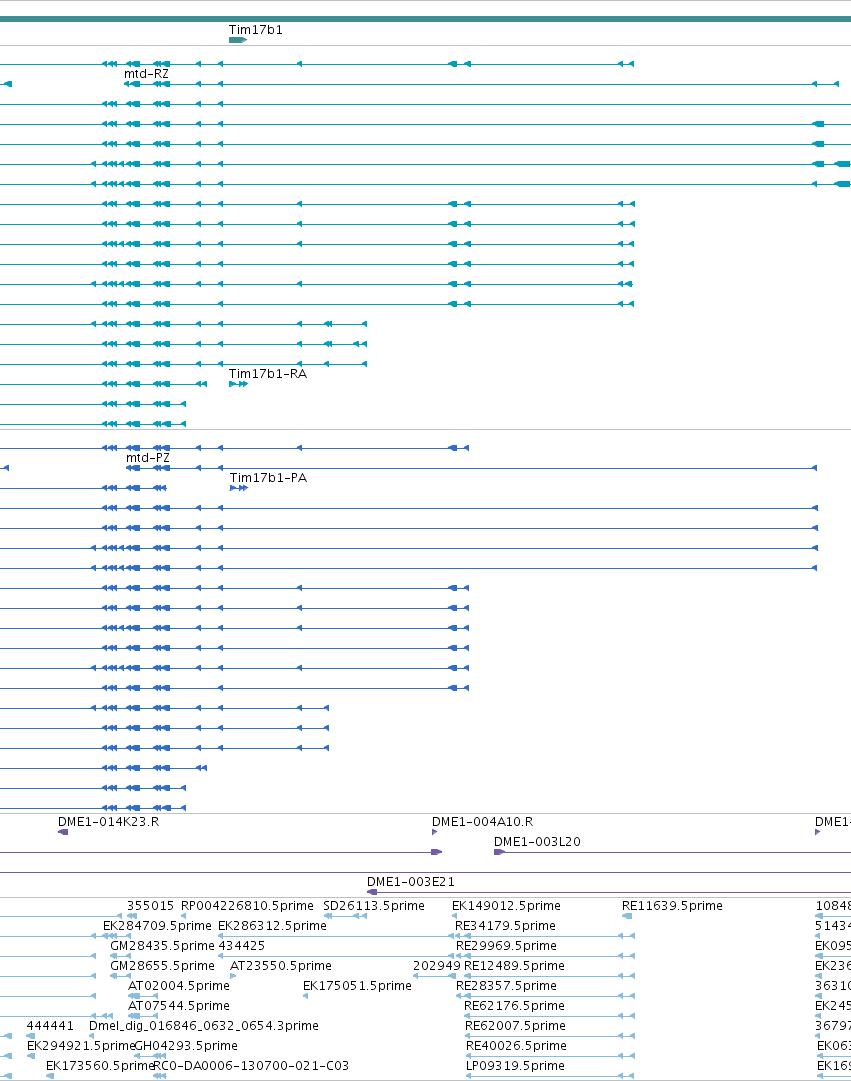Image resolution: width=851 pixels, height=1081 pixels.
Task: Click the DME1-003E21 label
Action: 410,882
